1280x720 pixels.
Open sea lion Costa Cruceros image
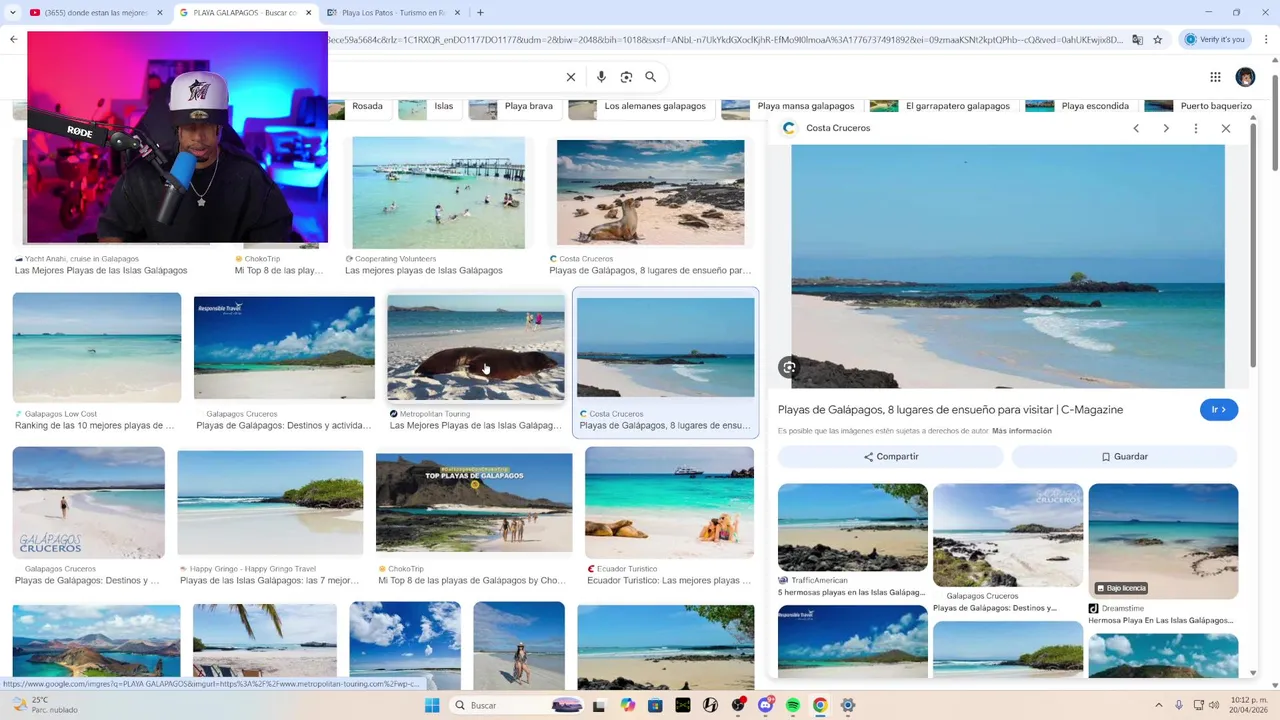click(650, 192)
